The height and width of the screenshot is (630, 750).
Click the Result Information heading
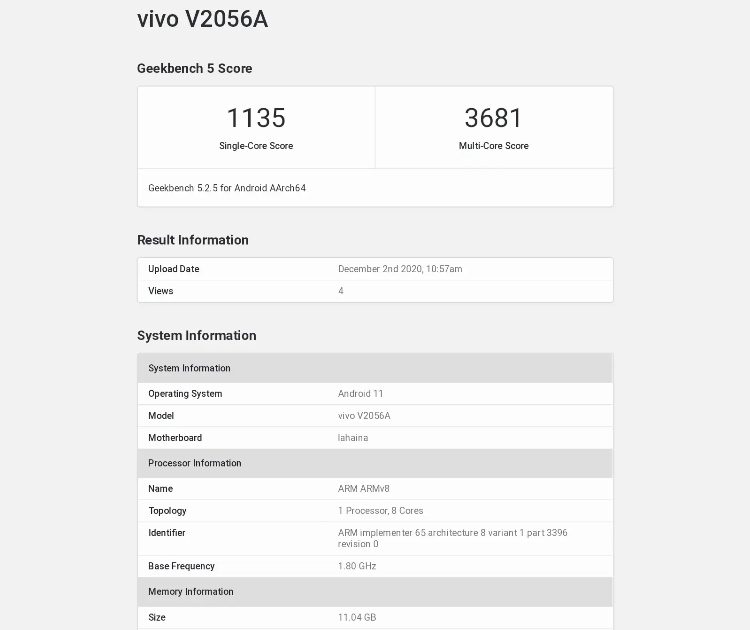(193, 240)
